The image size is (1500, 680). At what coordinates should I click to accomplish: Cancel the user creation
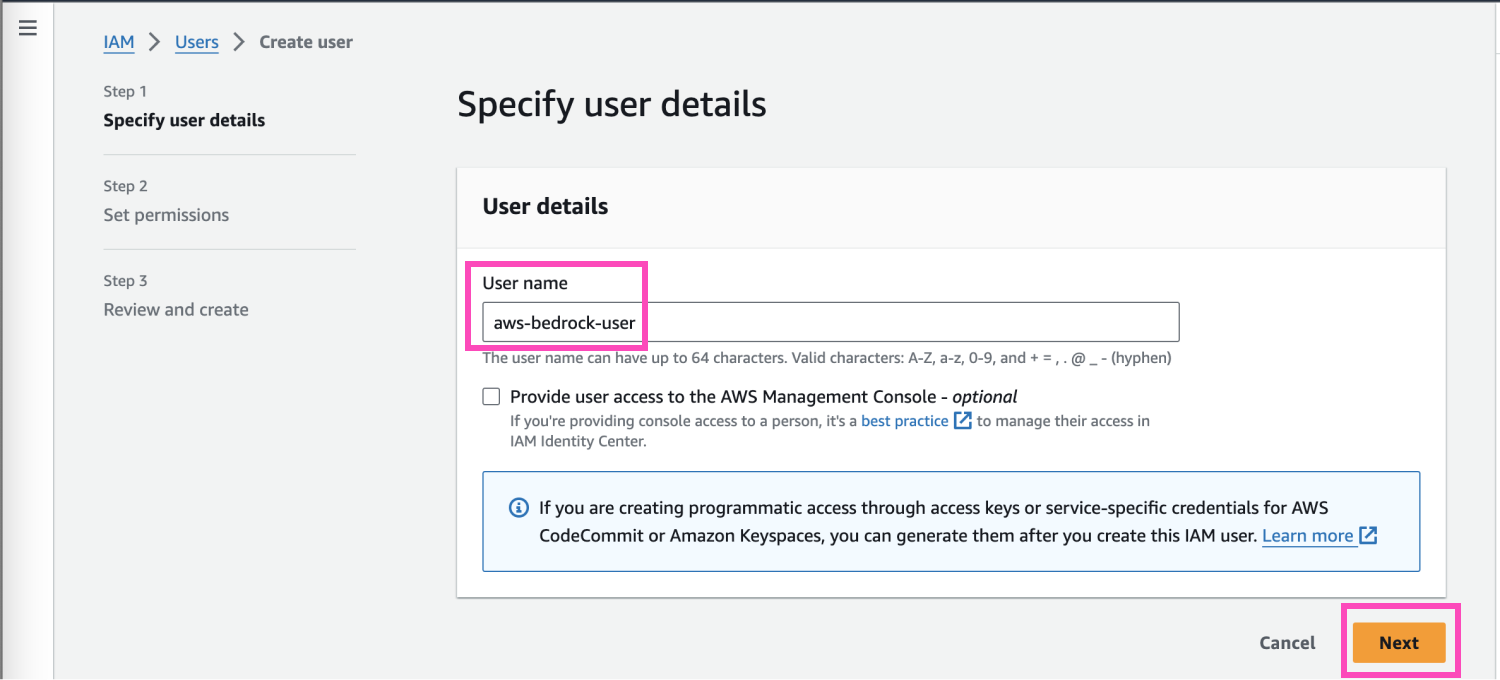point(1287,642)
